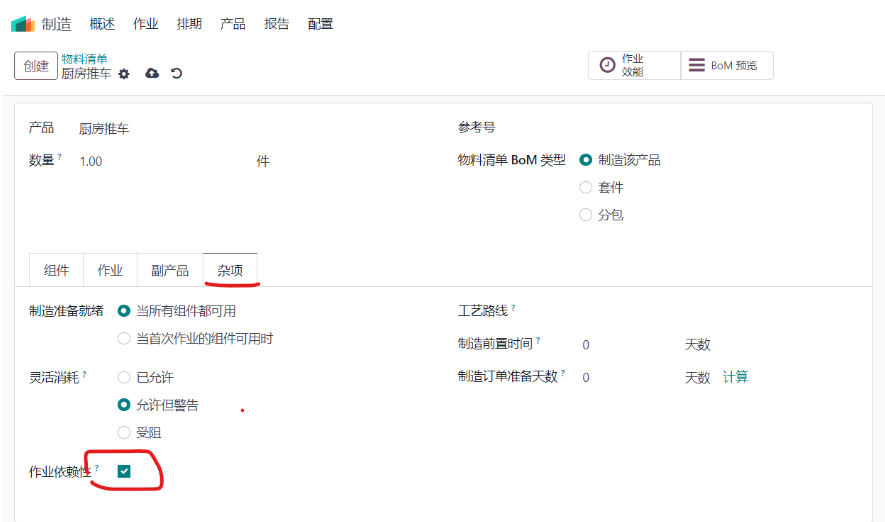Select the 当首次作业的组件可用时 radio option
Viewport: 885px width, 522px height.
pos(124,339)
